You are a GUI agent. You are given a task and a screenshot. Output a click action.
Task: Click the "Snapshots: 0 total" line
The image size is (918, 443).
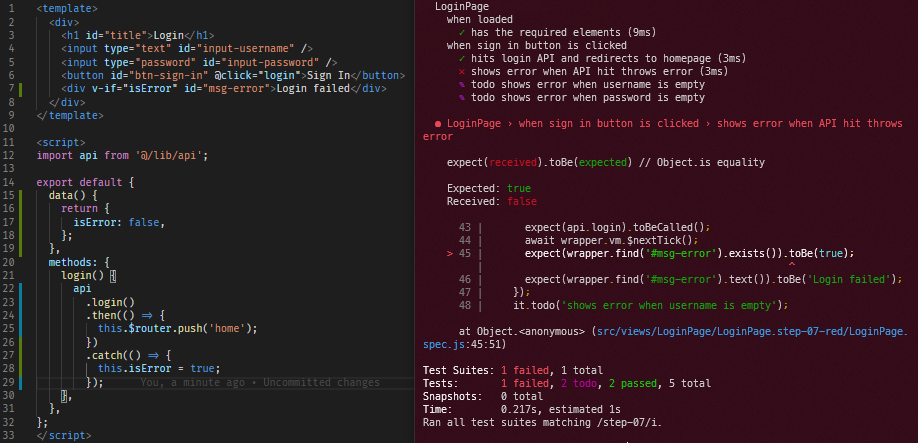484,396
